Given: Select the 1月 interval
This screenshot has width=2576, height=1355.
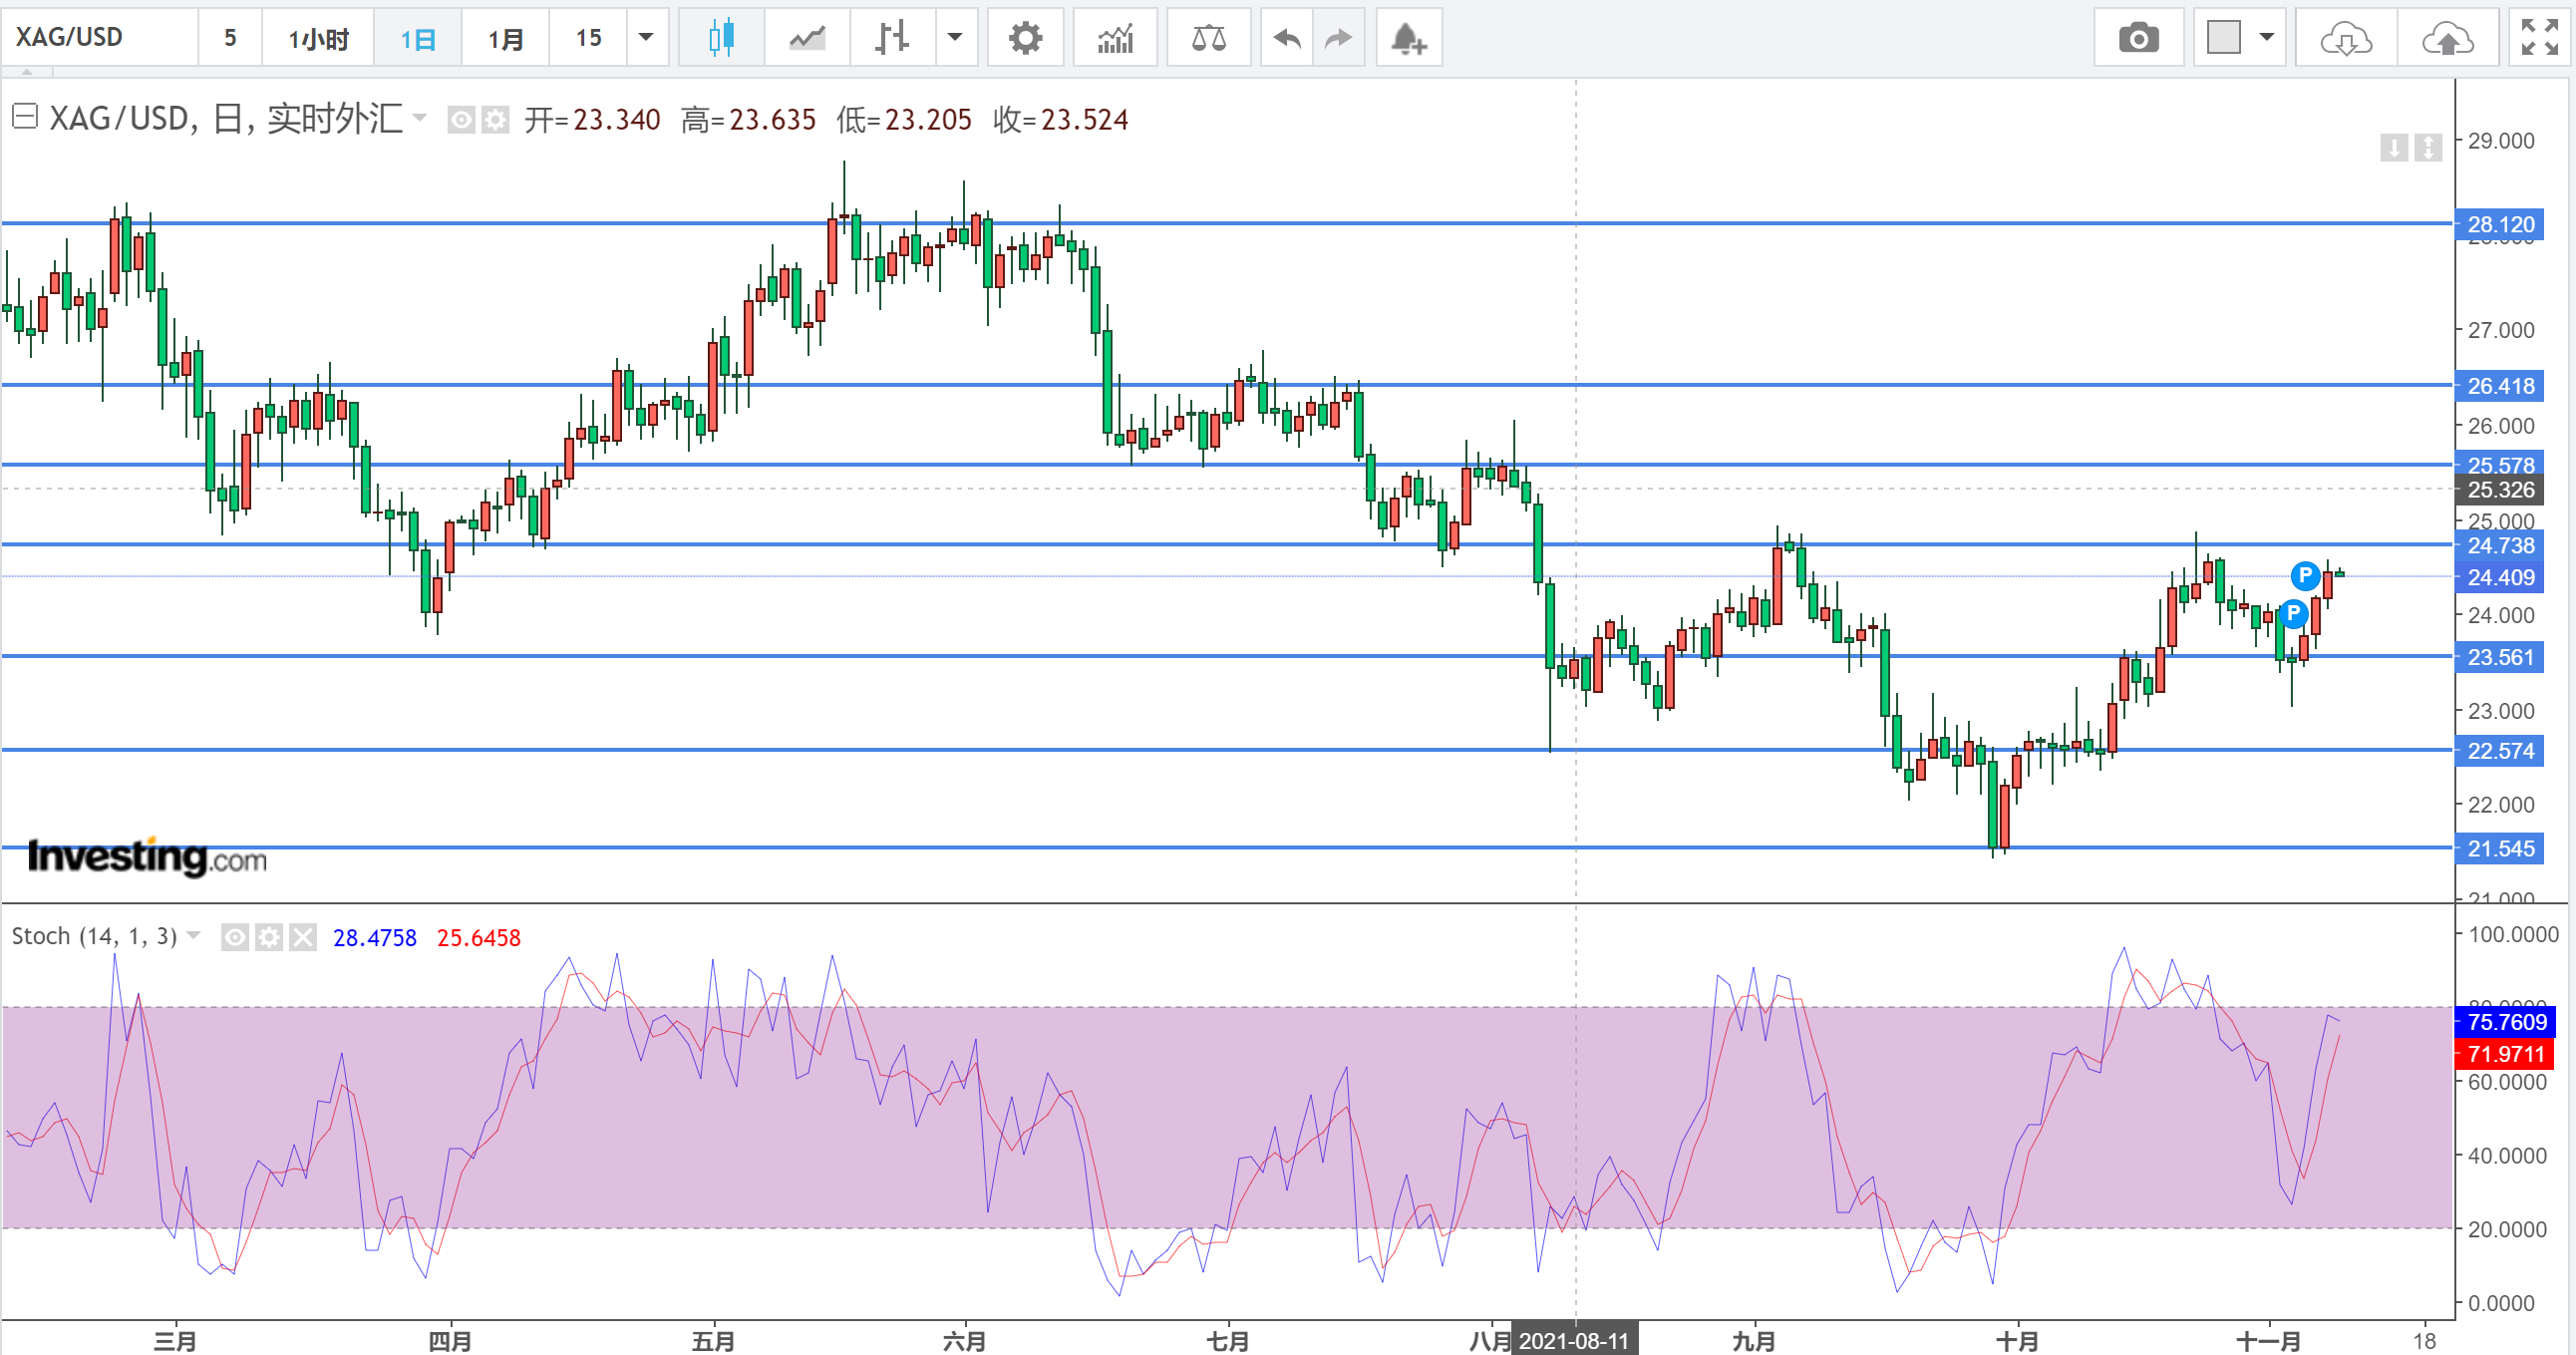Looking at the screenshot, I should (x=505, y=38).
